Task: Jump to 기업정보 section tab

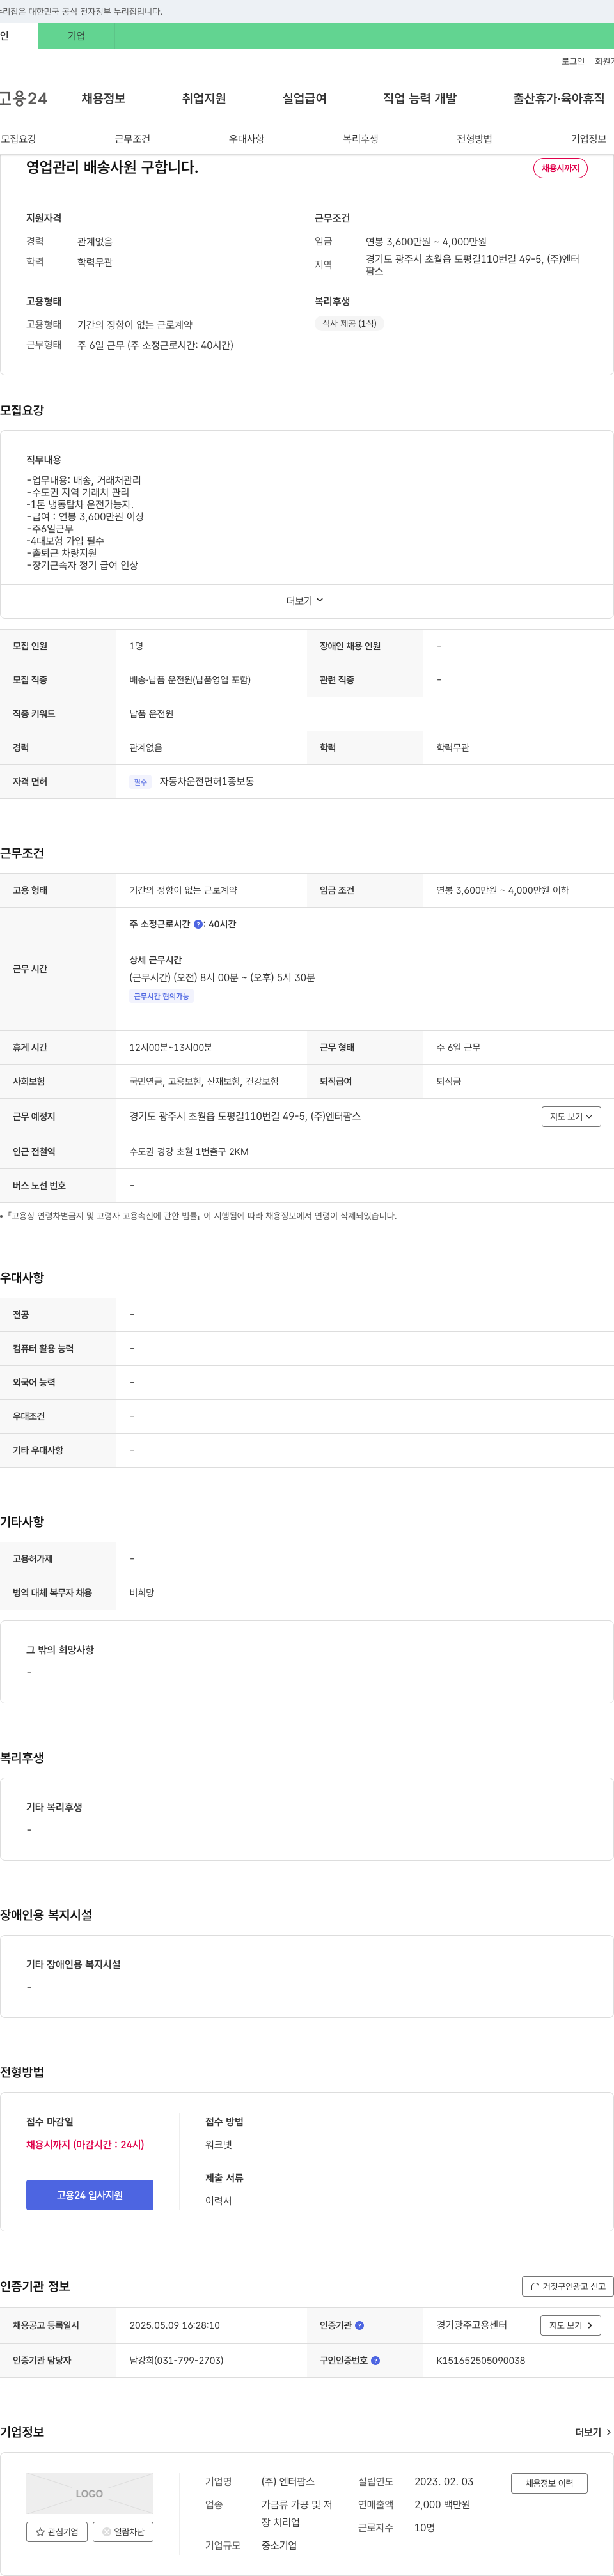Action: tap(589, 139)
